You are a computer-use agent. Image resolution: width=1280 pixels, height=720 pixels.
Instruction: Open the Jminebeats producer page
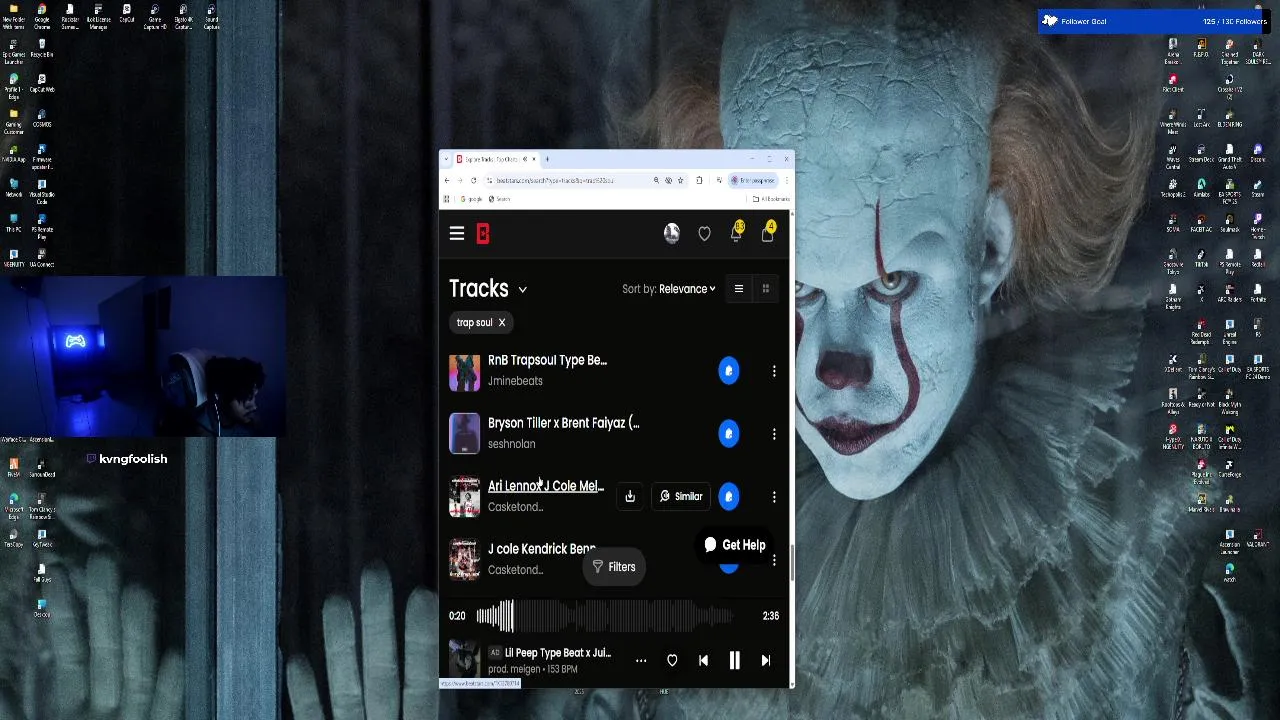(515, 381)
